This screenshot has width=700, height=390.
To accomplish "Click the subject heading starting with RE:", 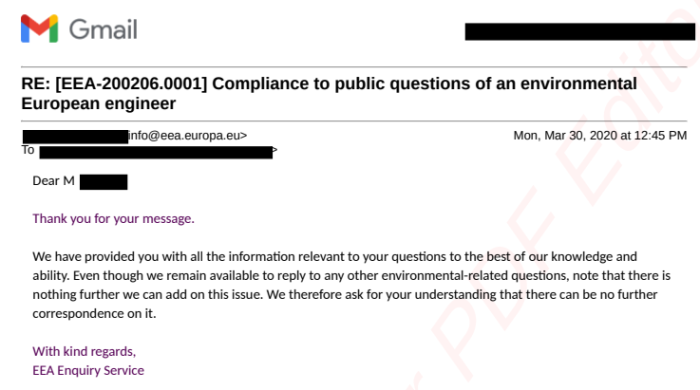I will 329,93.
